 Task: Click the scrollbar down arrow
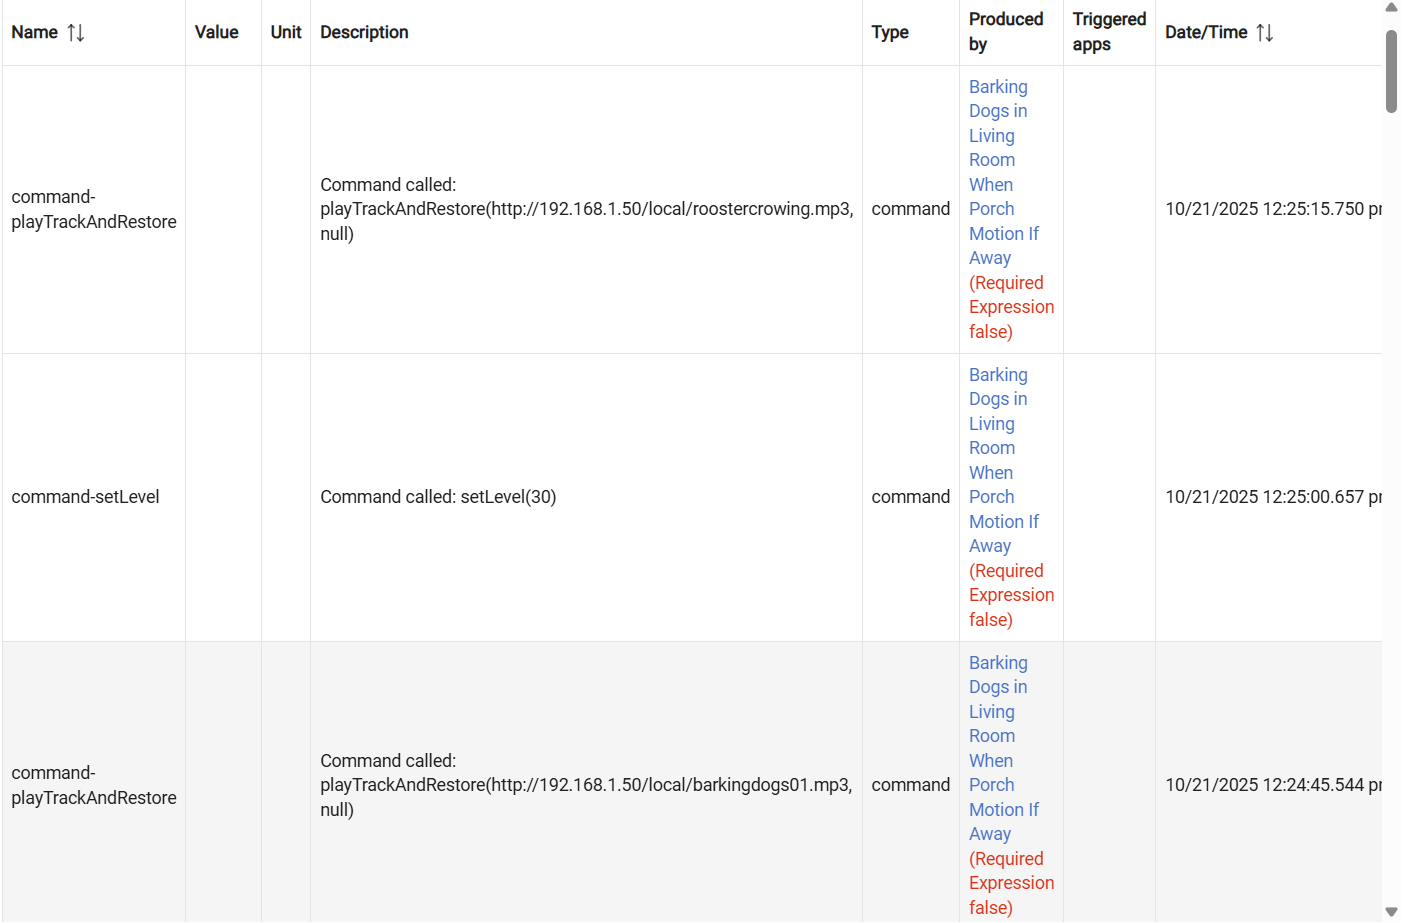1391,912
